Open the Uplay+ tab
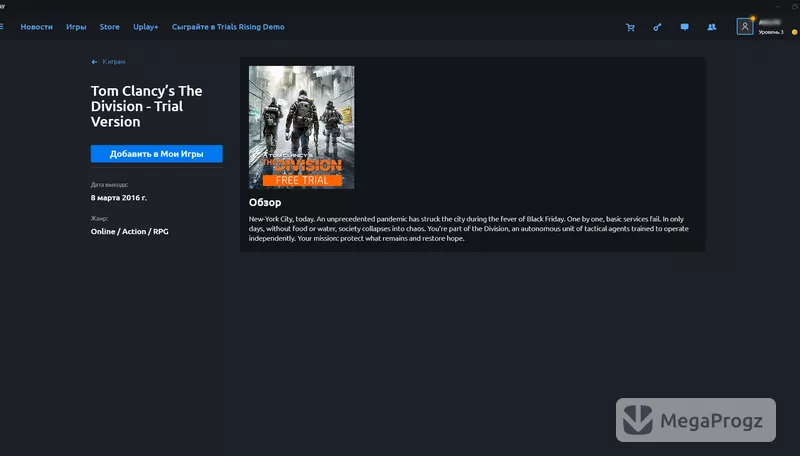This screenshot has width=800, height=456. [145, 27]
